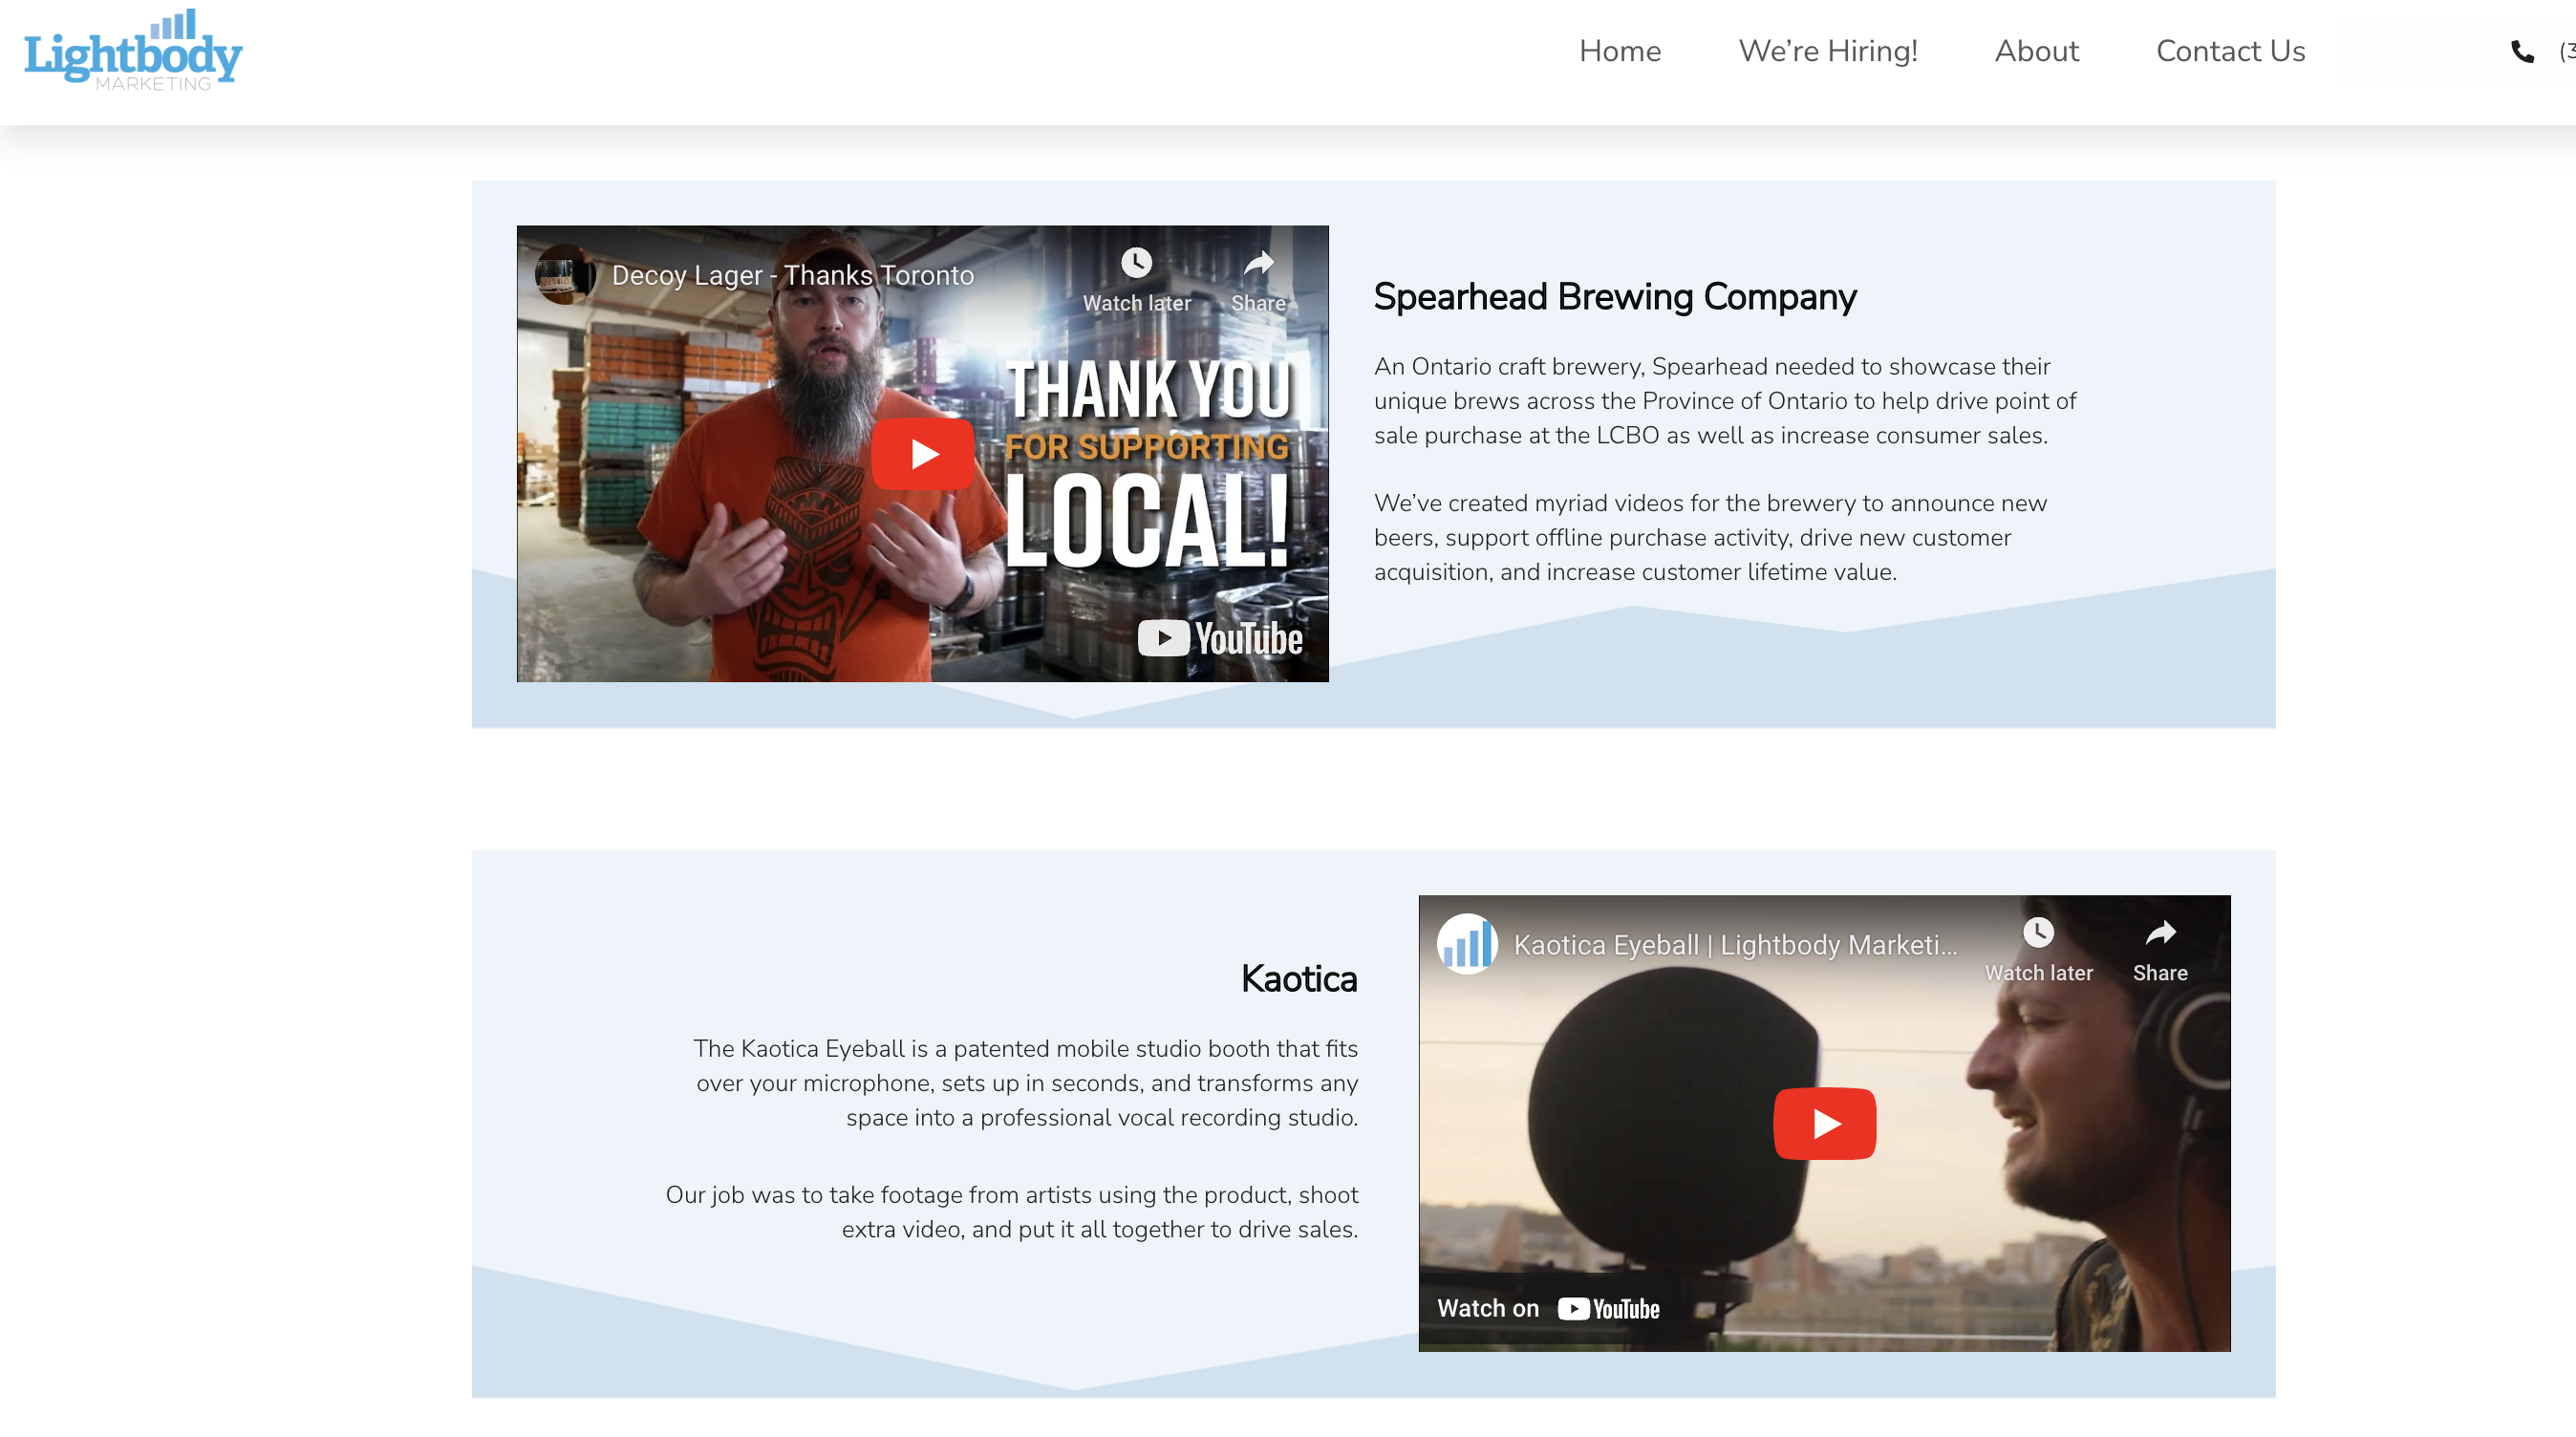The image size is (2576, 1437).
Task: Click the phone icon in header
Action: (2522, 52)
